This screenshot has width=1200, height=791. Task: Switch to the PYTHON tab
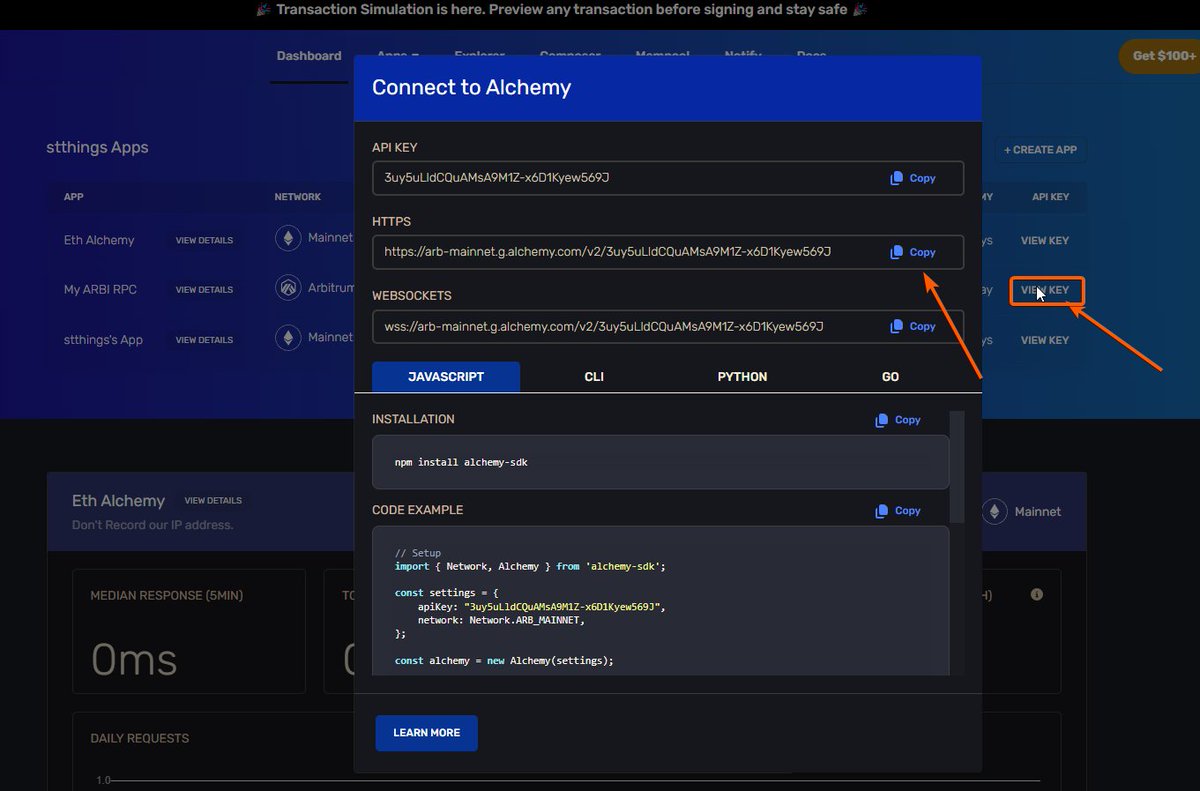tap(742, 377)
